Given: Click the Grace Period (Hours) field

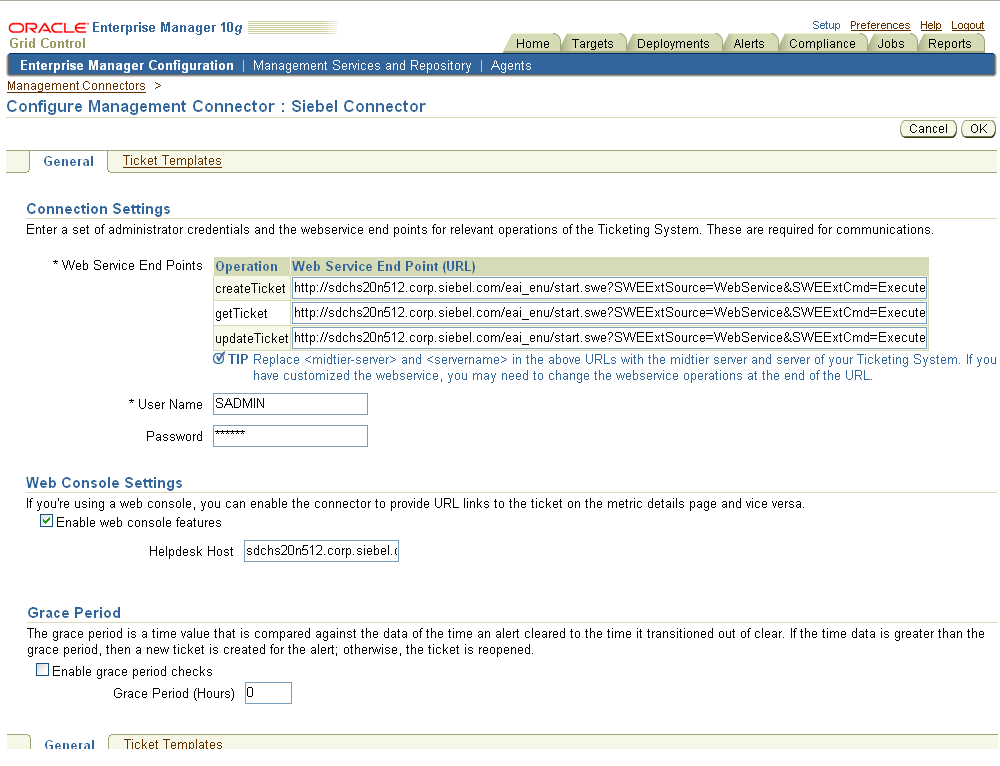Looking at the screenshot, I should [268, 693].
